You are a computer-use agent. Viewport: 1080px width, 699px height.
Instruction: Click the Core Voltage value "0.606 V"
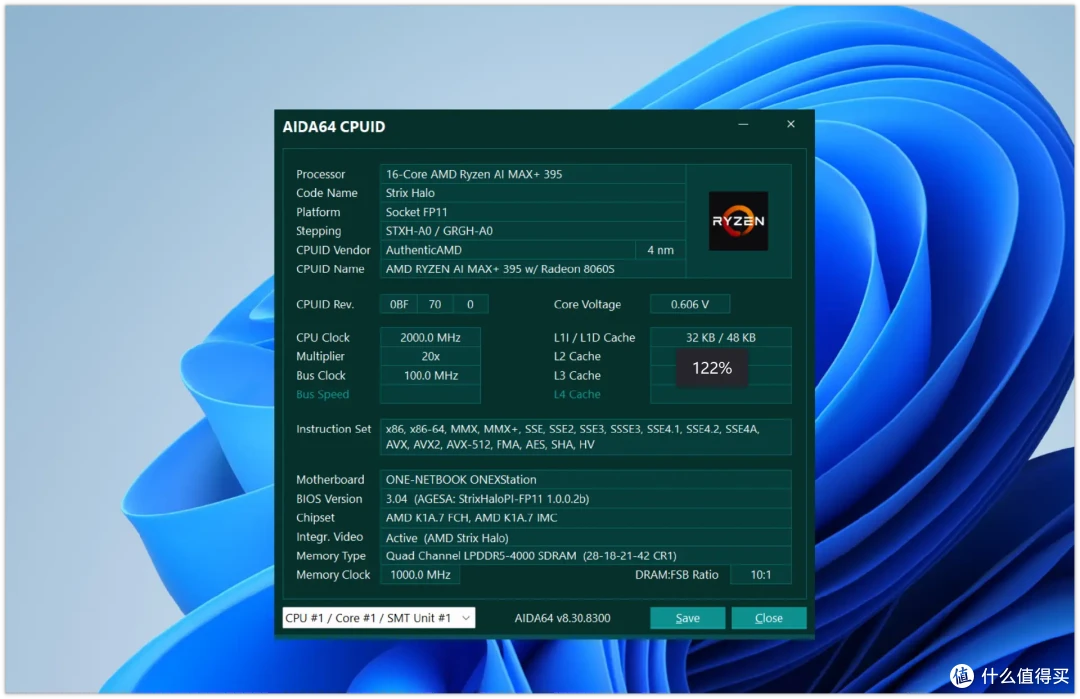tap(689, 304)
